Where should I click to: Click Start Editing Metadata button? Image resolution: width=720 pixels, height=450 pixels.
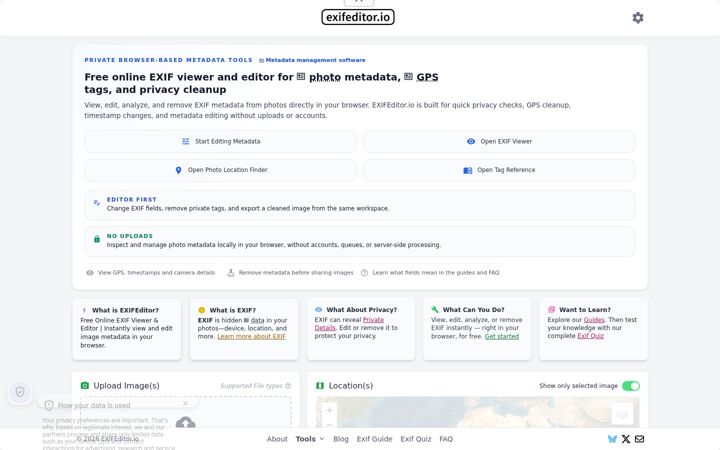220,141
